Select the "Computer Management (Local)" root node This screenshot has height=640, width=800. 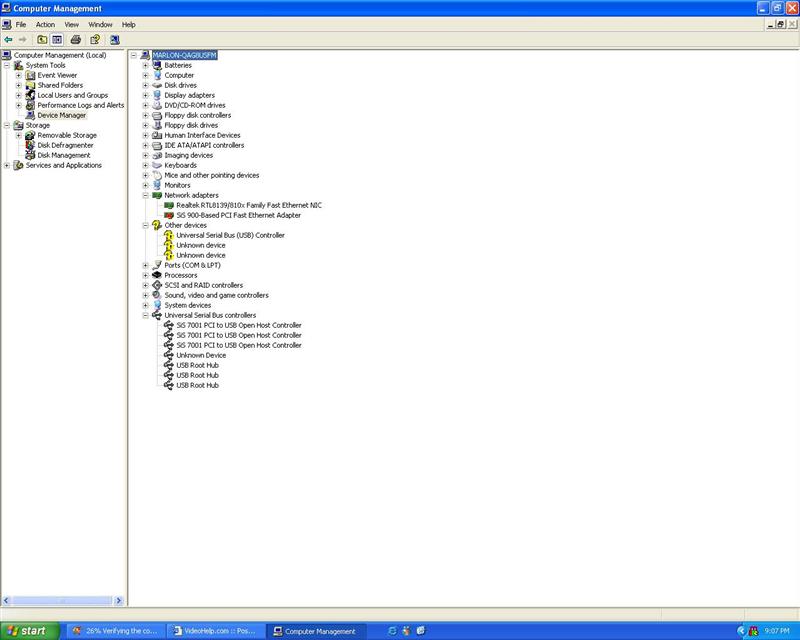point(60,55)
